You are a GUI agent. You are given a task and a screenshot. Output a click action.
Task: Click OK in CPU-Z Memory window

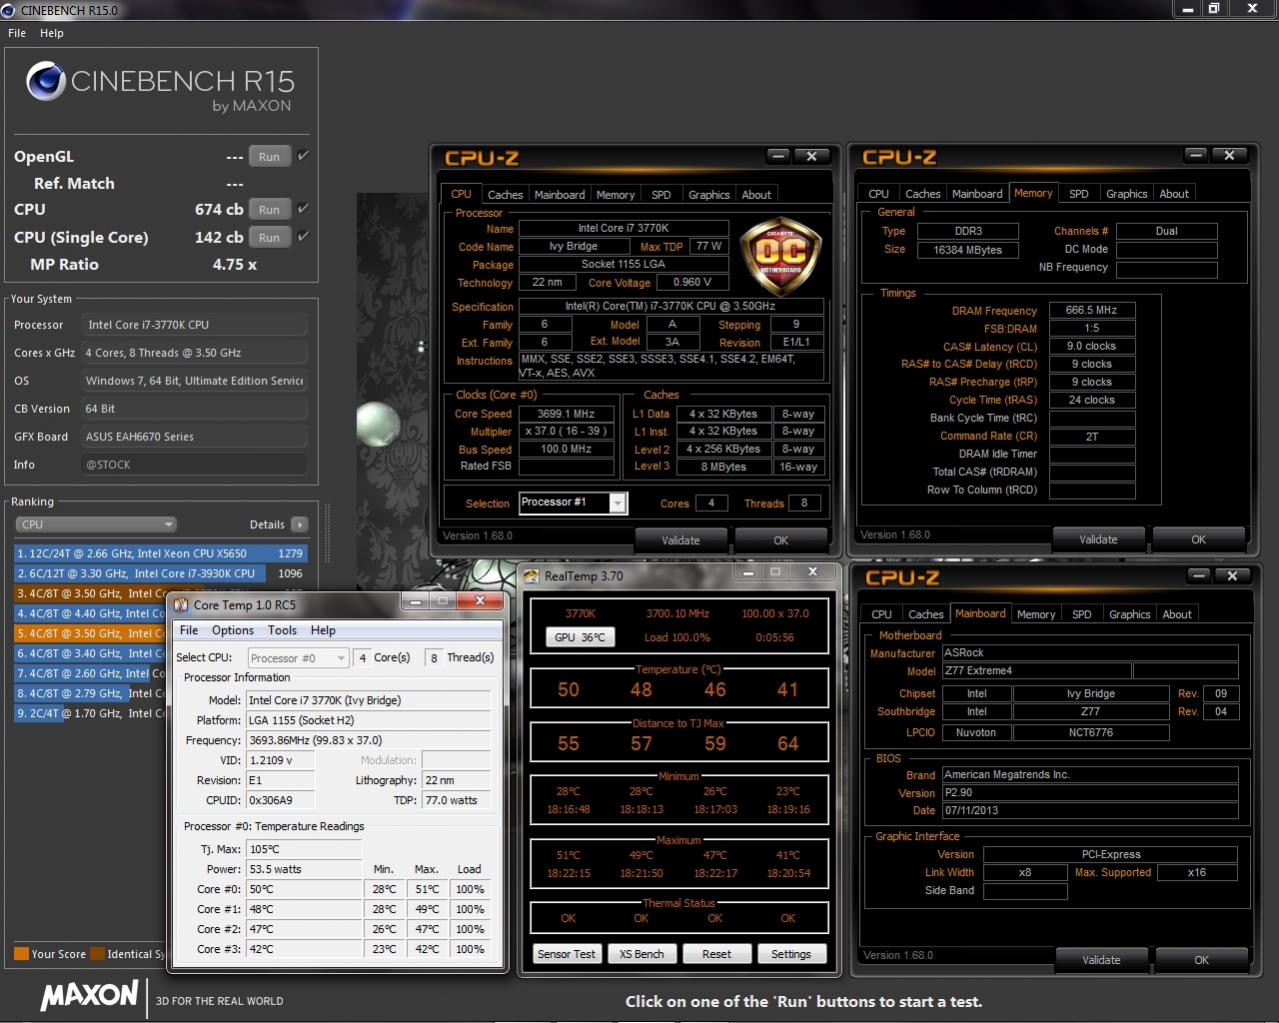(x=1198, y=539)
